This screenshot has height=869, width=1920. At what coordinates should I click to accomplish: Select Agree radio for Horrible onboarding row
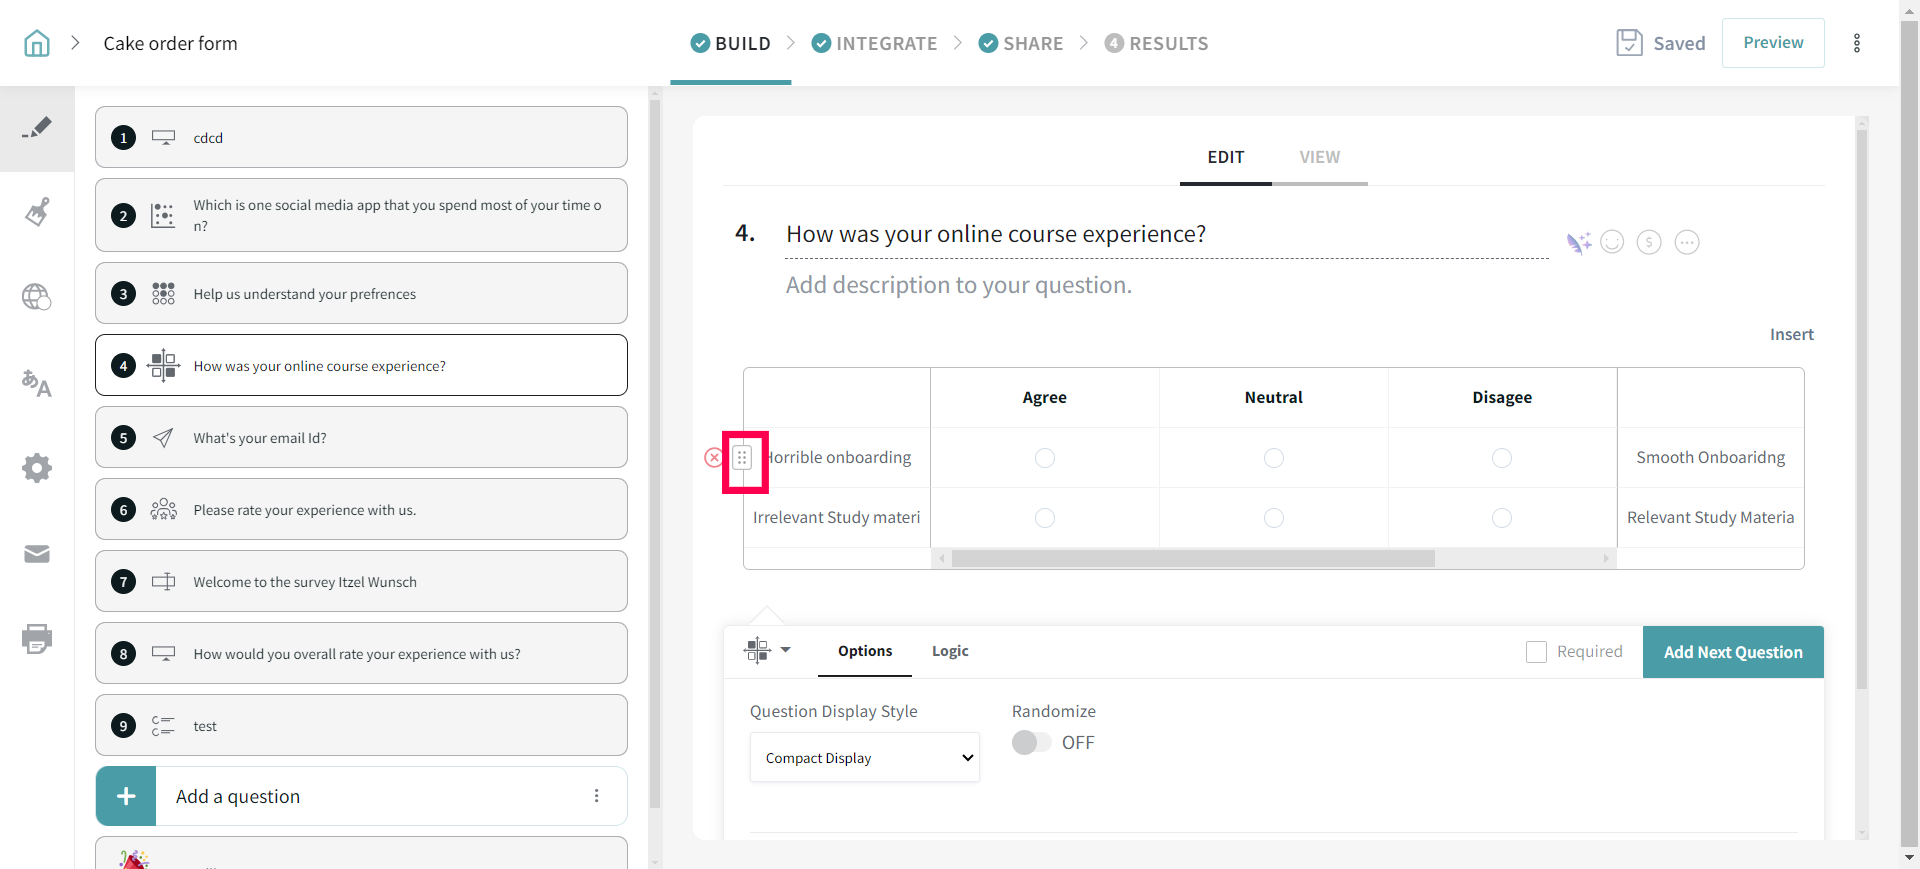1045,458
